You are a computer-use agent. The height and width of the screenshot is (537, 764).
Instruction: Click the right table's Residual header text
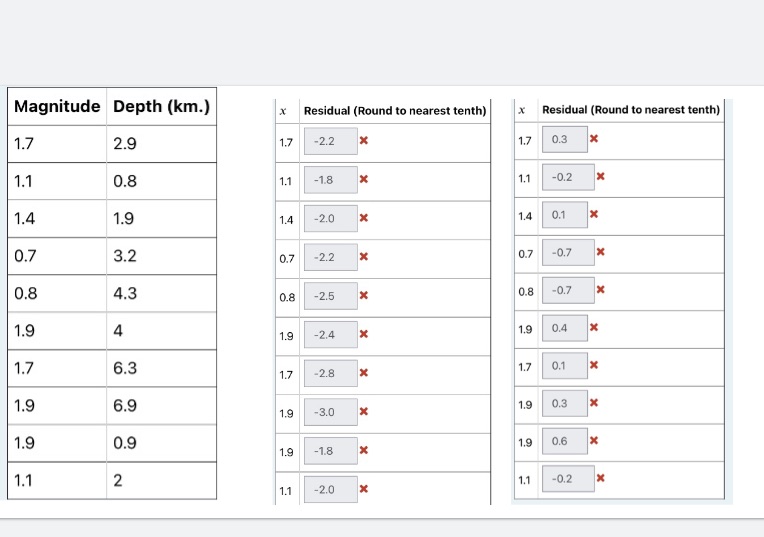click(x=630, y=110)
